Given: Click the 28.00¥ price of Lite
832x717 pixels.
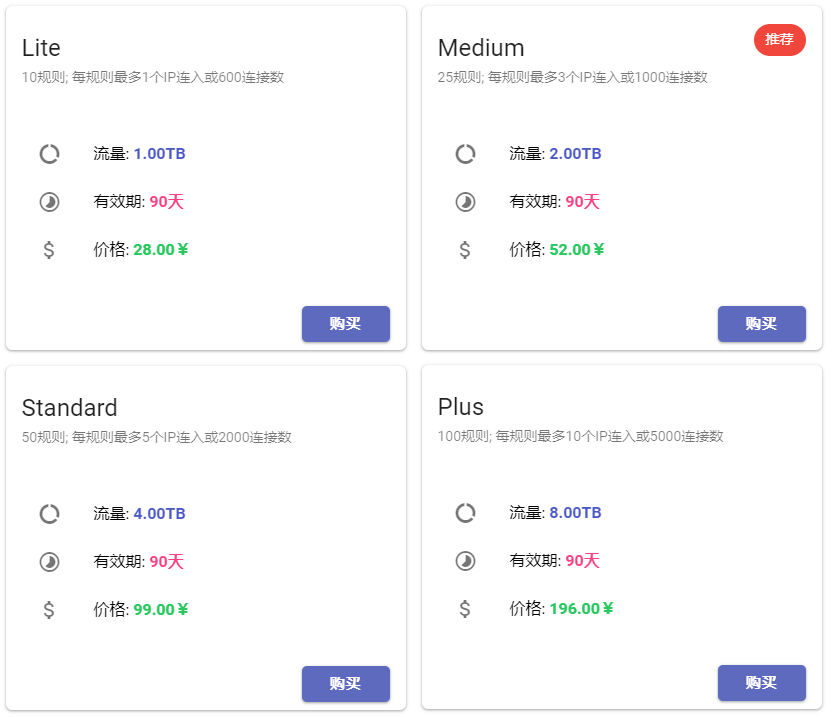Looking at the screenshot, I should click(161, 249).
